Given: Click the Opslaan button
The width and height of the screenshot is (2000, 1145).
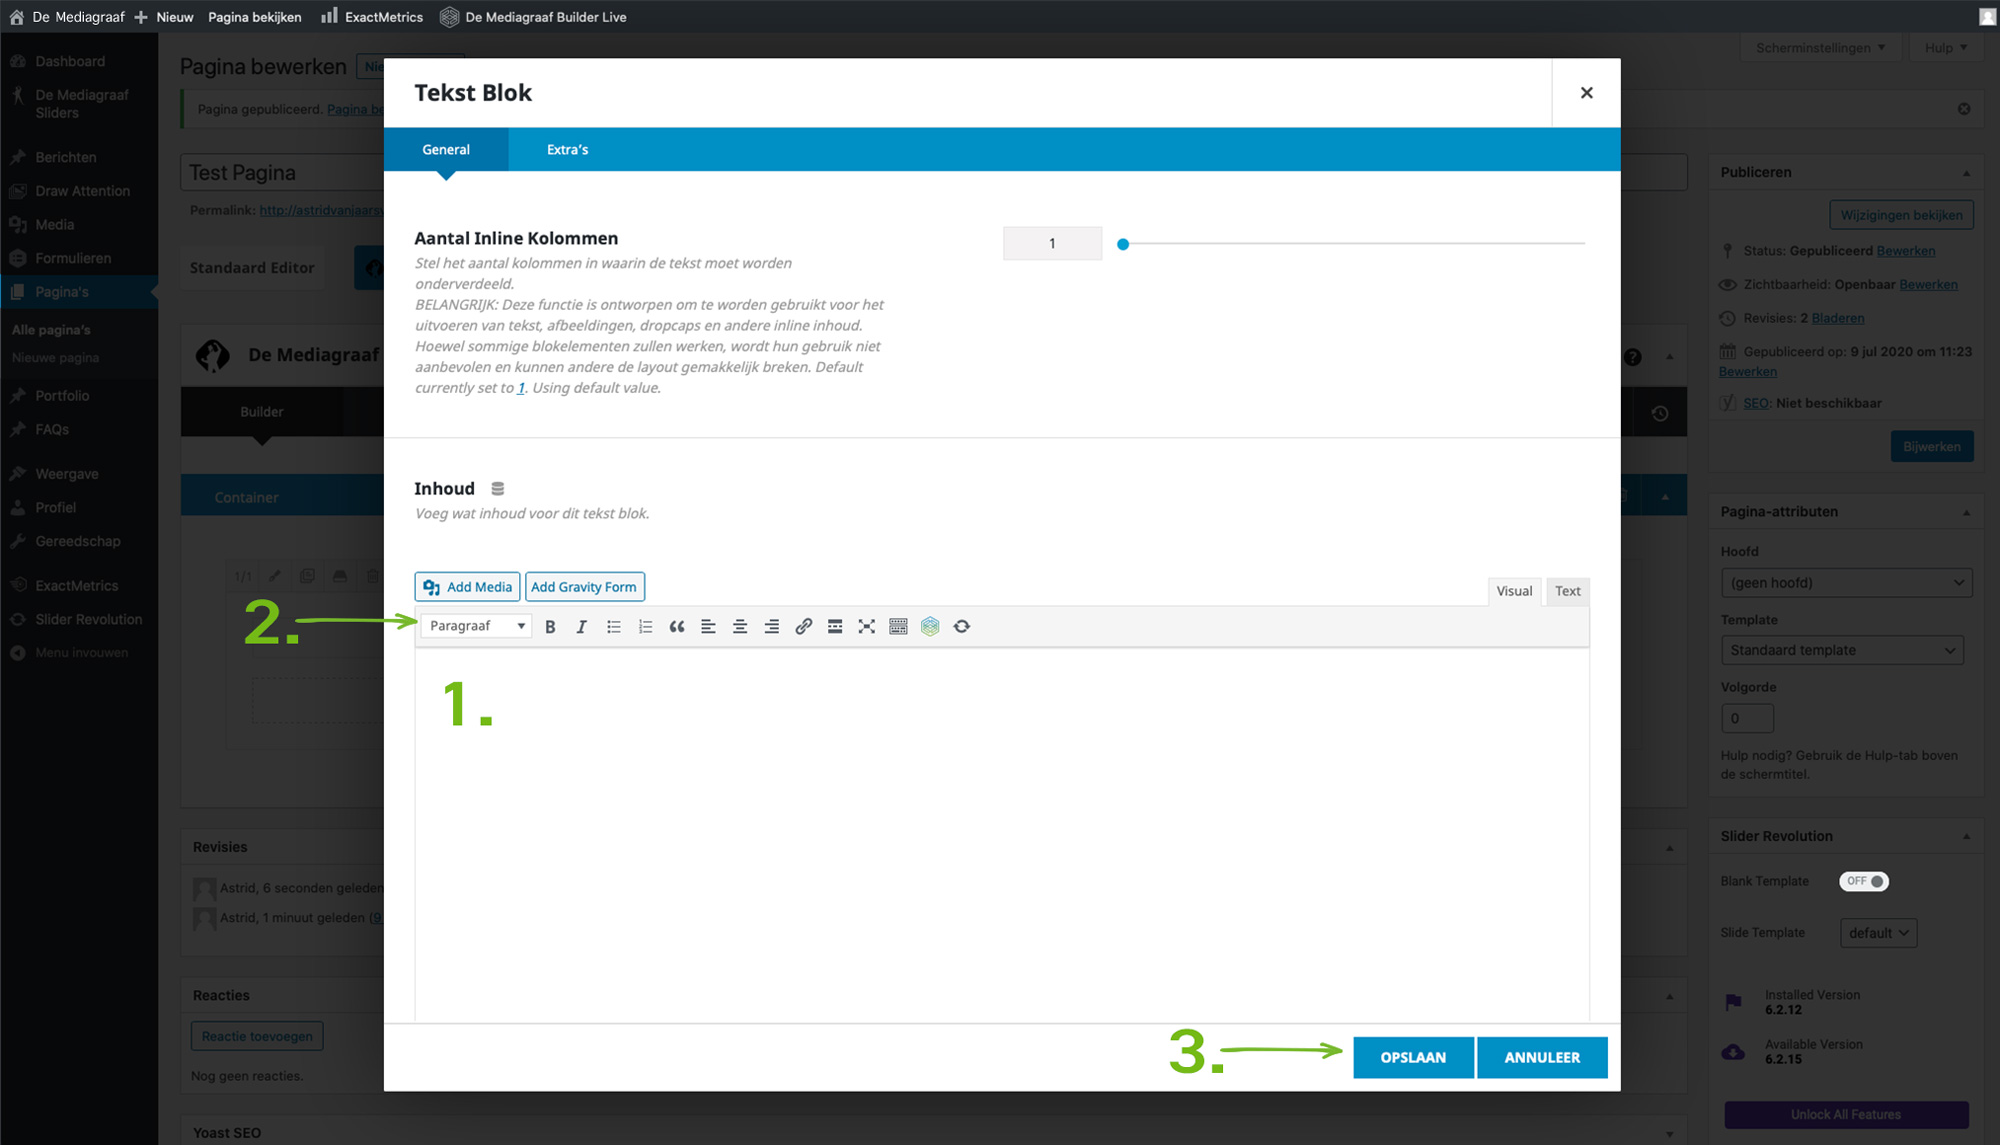Looking at the screenshot, I should [x=1412, y=1057].
